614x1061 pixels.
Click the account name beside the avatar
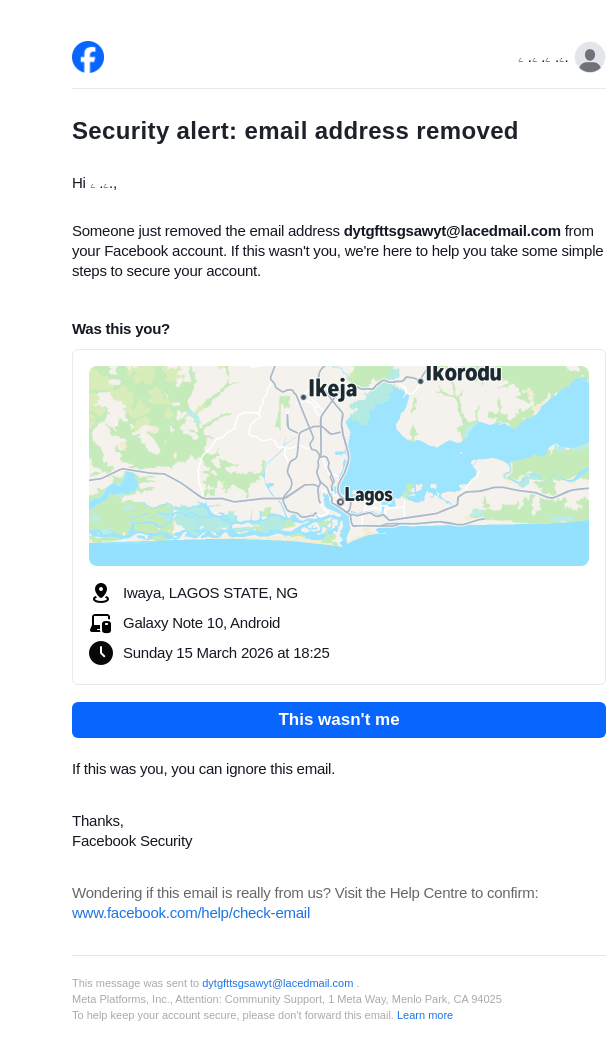[x=543, y=60]
